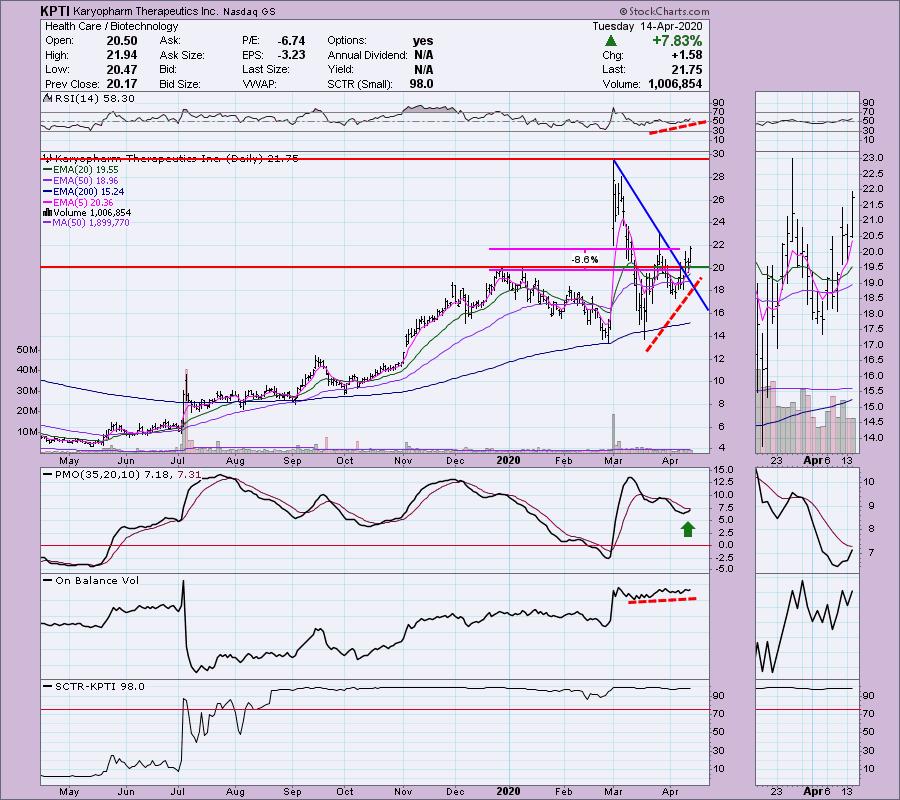Click the 10M volume axis label
The height and width of the screenshot is (800, 900).
pos(28,432)
